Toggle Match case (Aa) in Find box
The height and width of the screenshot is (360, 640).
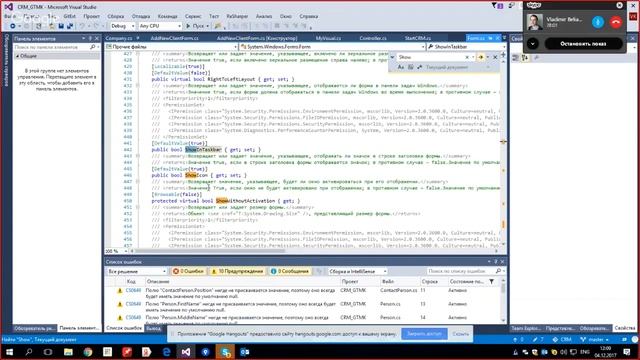pos(401,67)
